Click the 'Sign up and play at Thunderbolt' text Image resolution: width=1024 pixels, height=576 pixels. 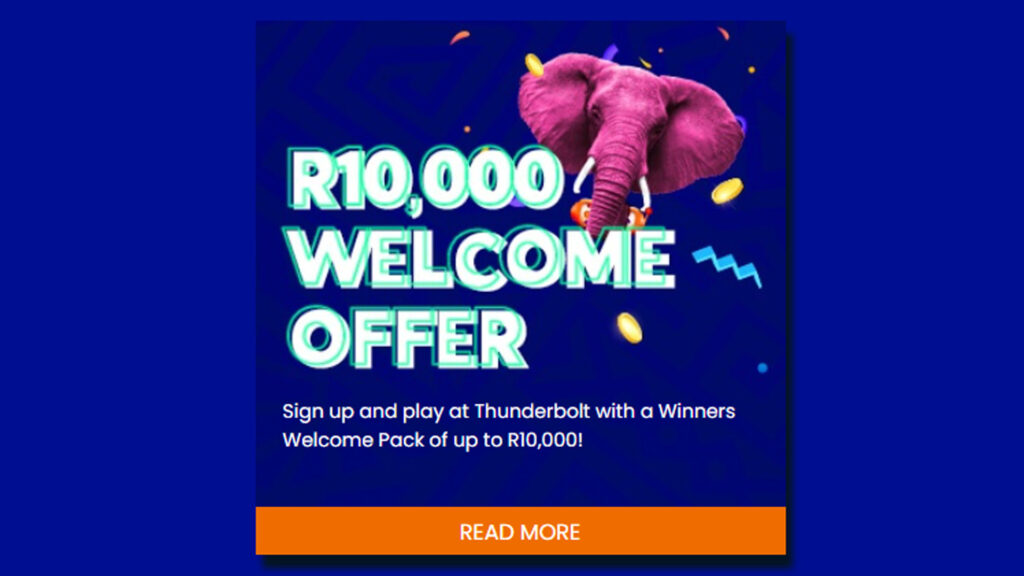(436, 411)
